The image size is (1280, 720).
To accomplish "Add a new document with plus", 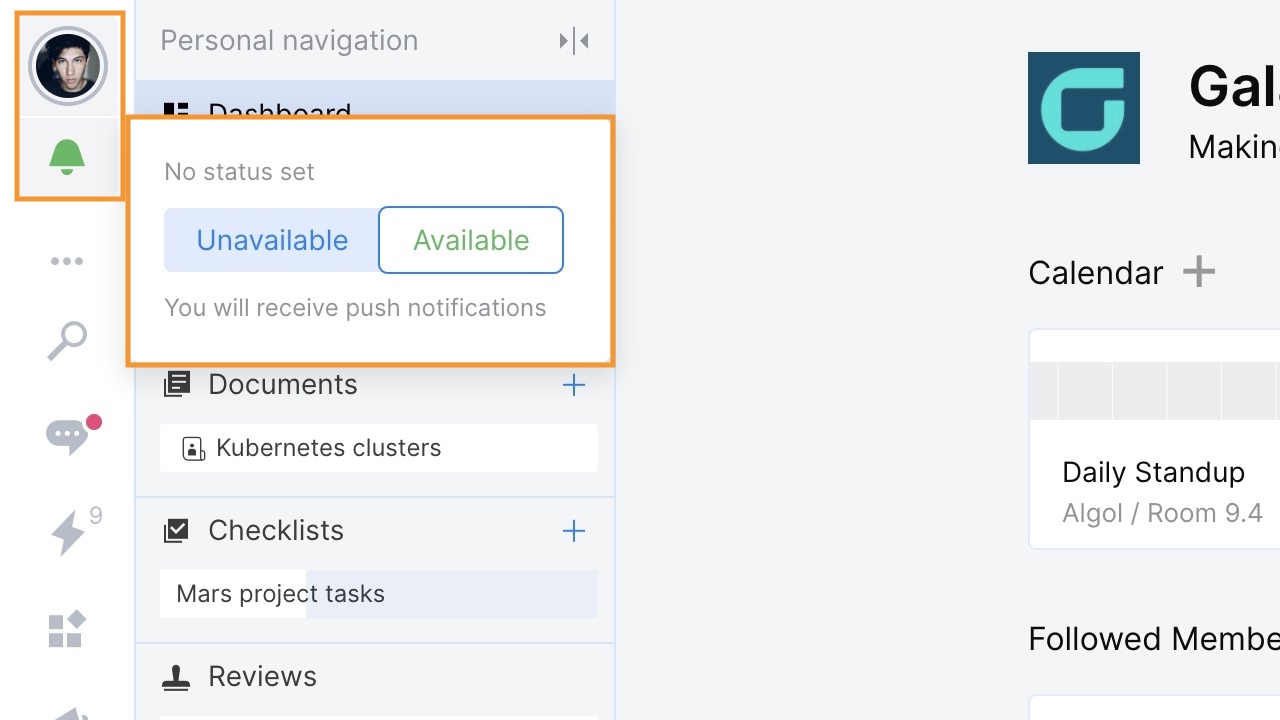I will coord(574,385).
